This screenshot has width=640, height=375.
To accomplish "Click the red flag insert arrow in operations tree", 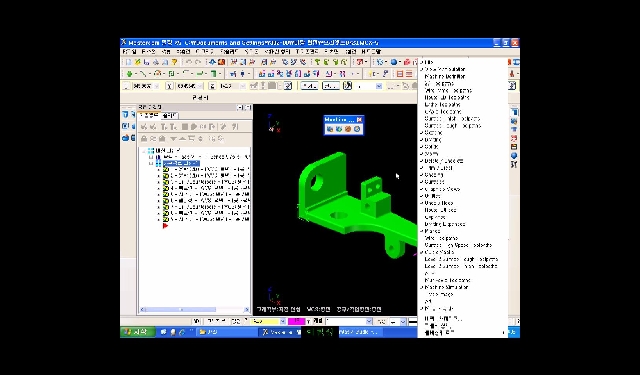I will tap(165, 226).
